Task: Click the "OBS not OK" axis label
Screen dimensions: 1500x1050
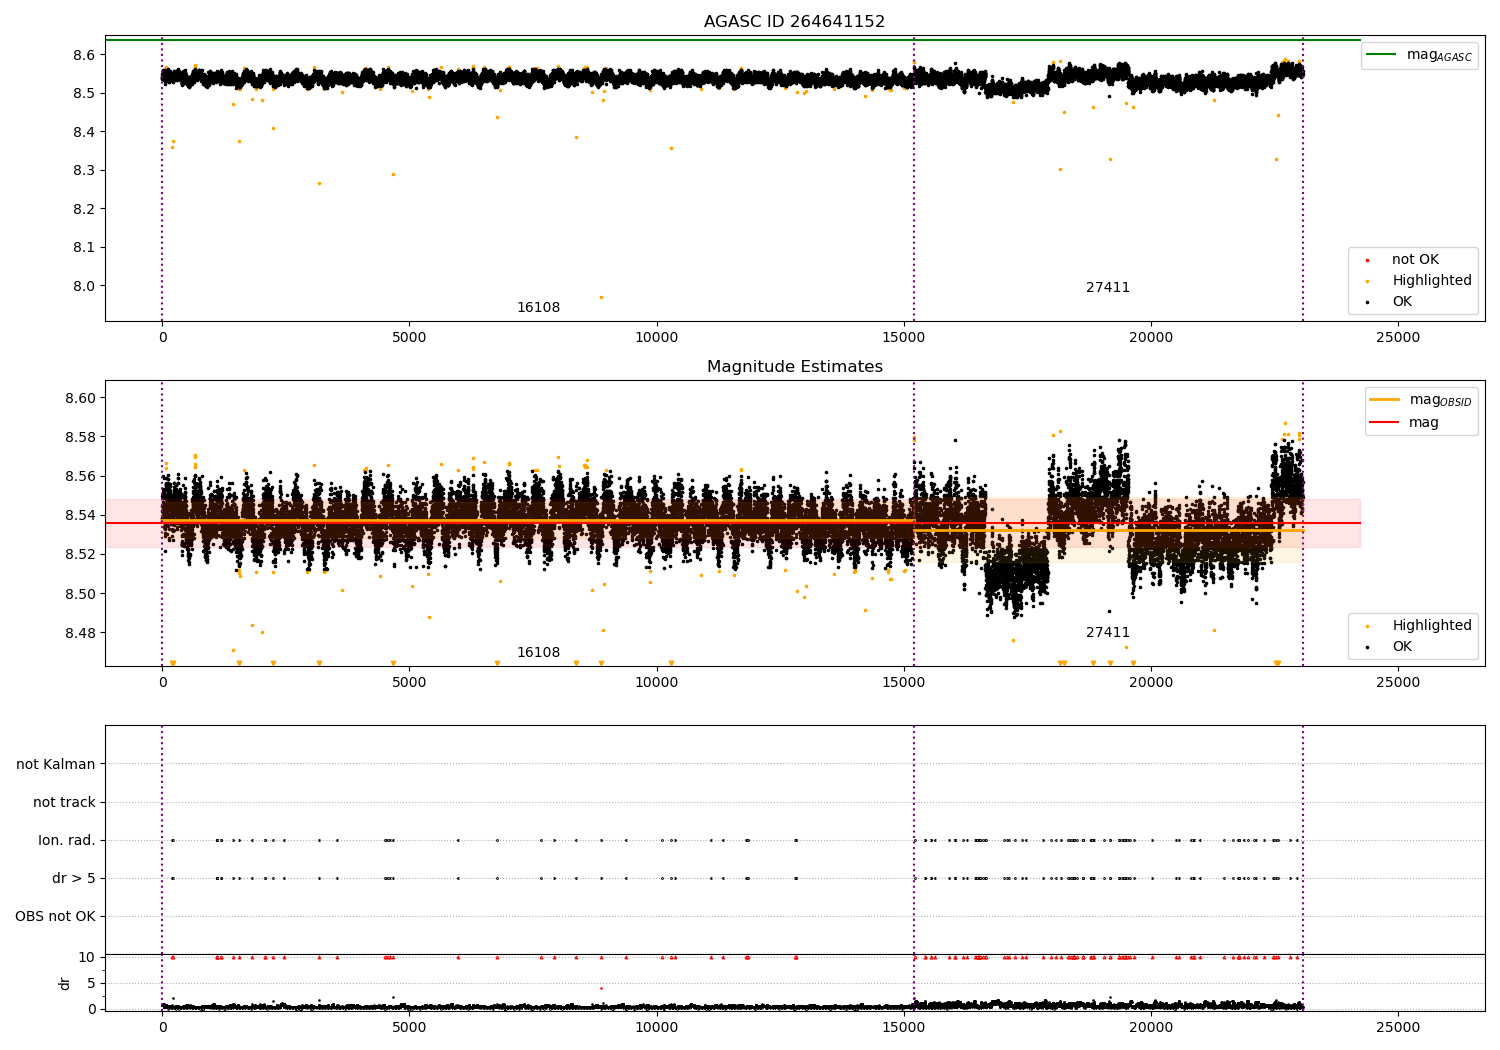Action: coord(55,916)
